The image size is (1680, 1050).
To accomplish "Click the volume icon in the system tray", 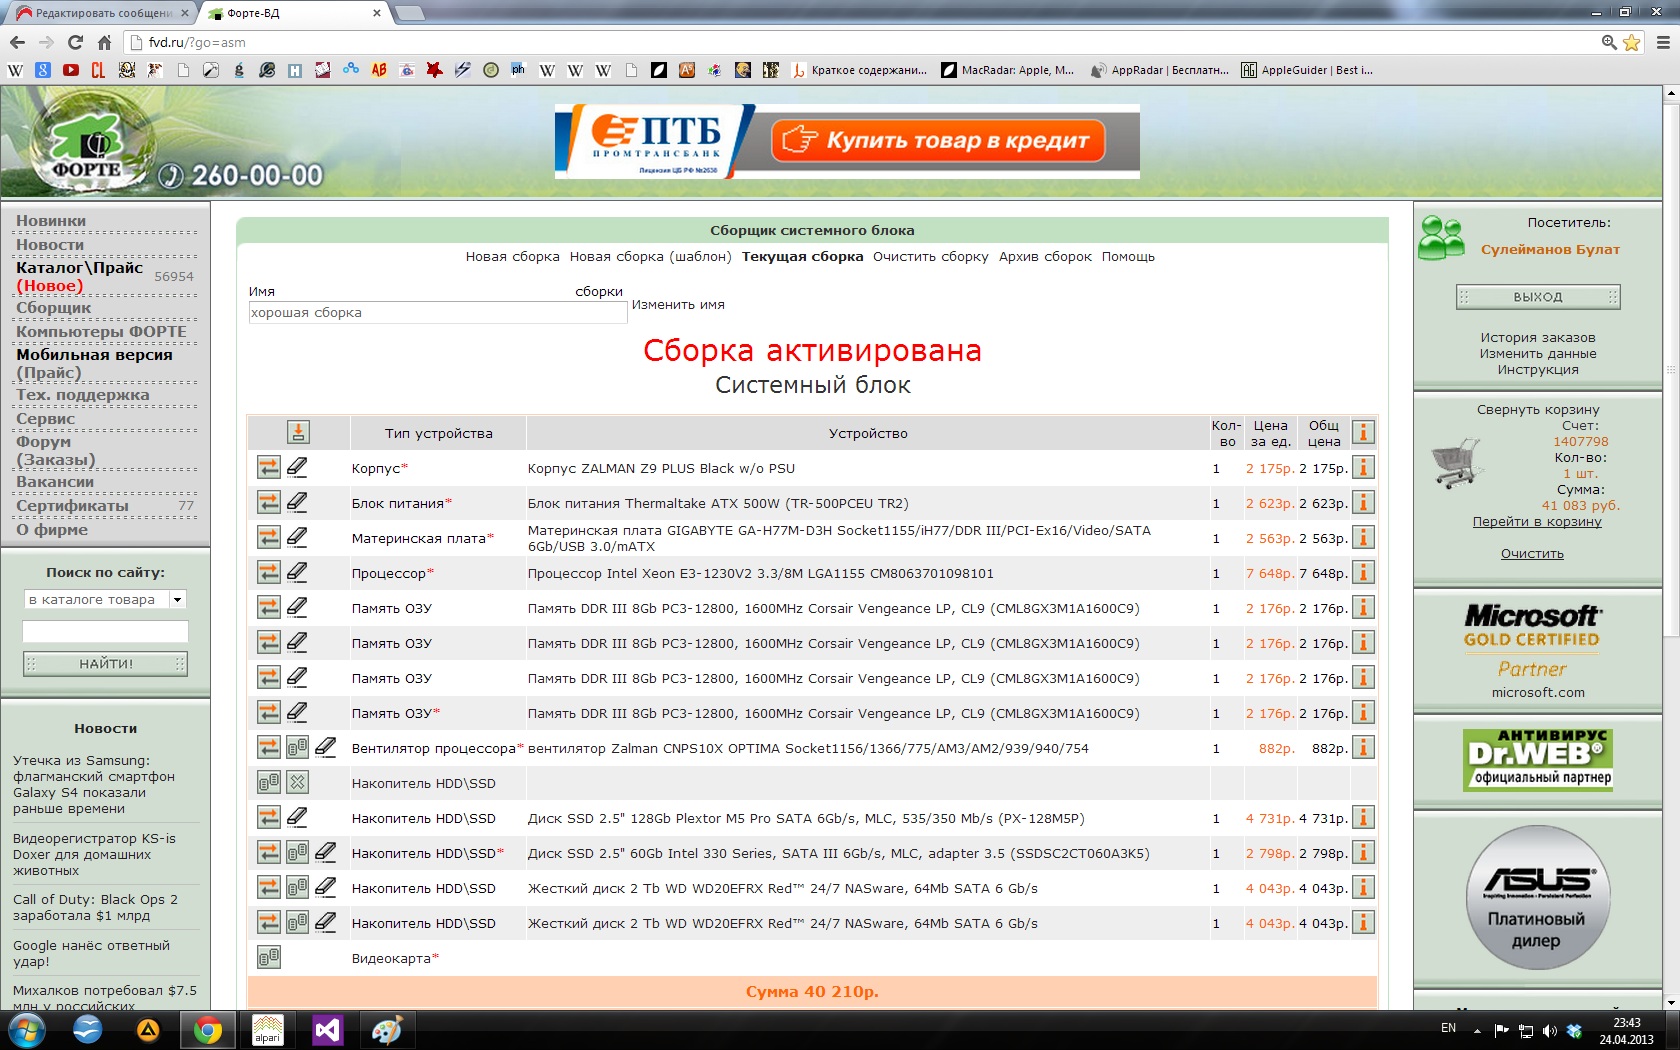I will click(x=1549, y=1030).
